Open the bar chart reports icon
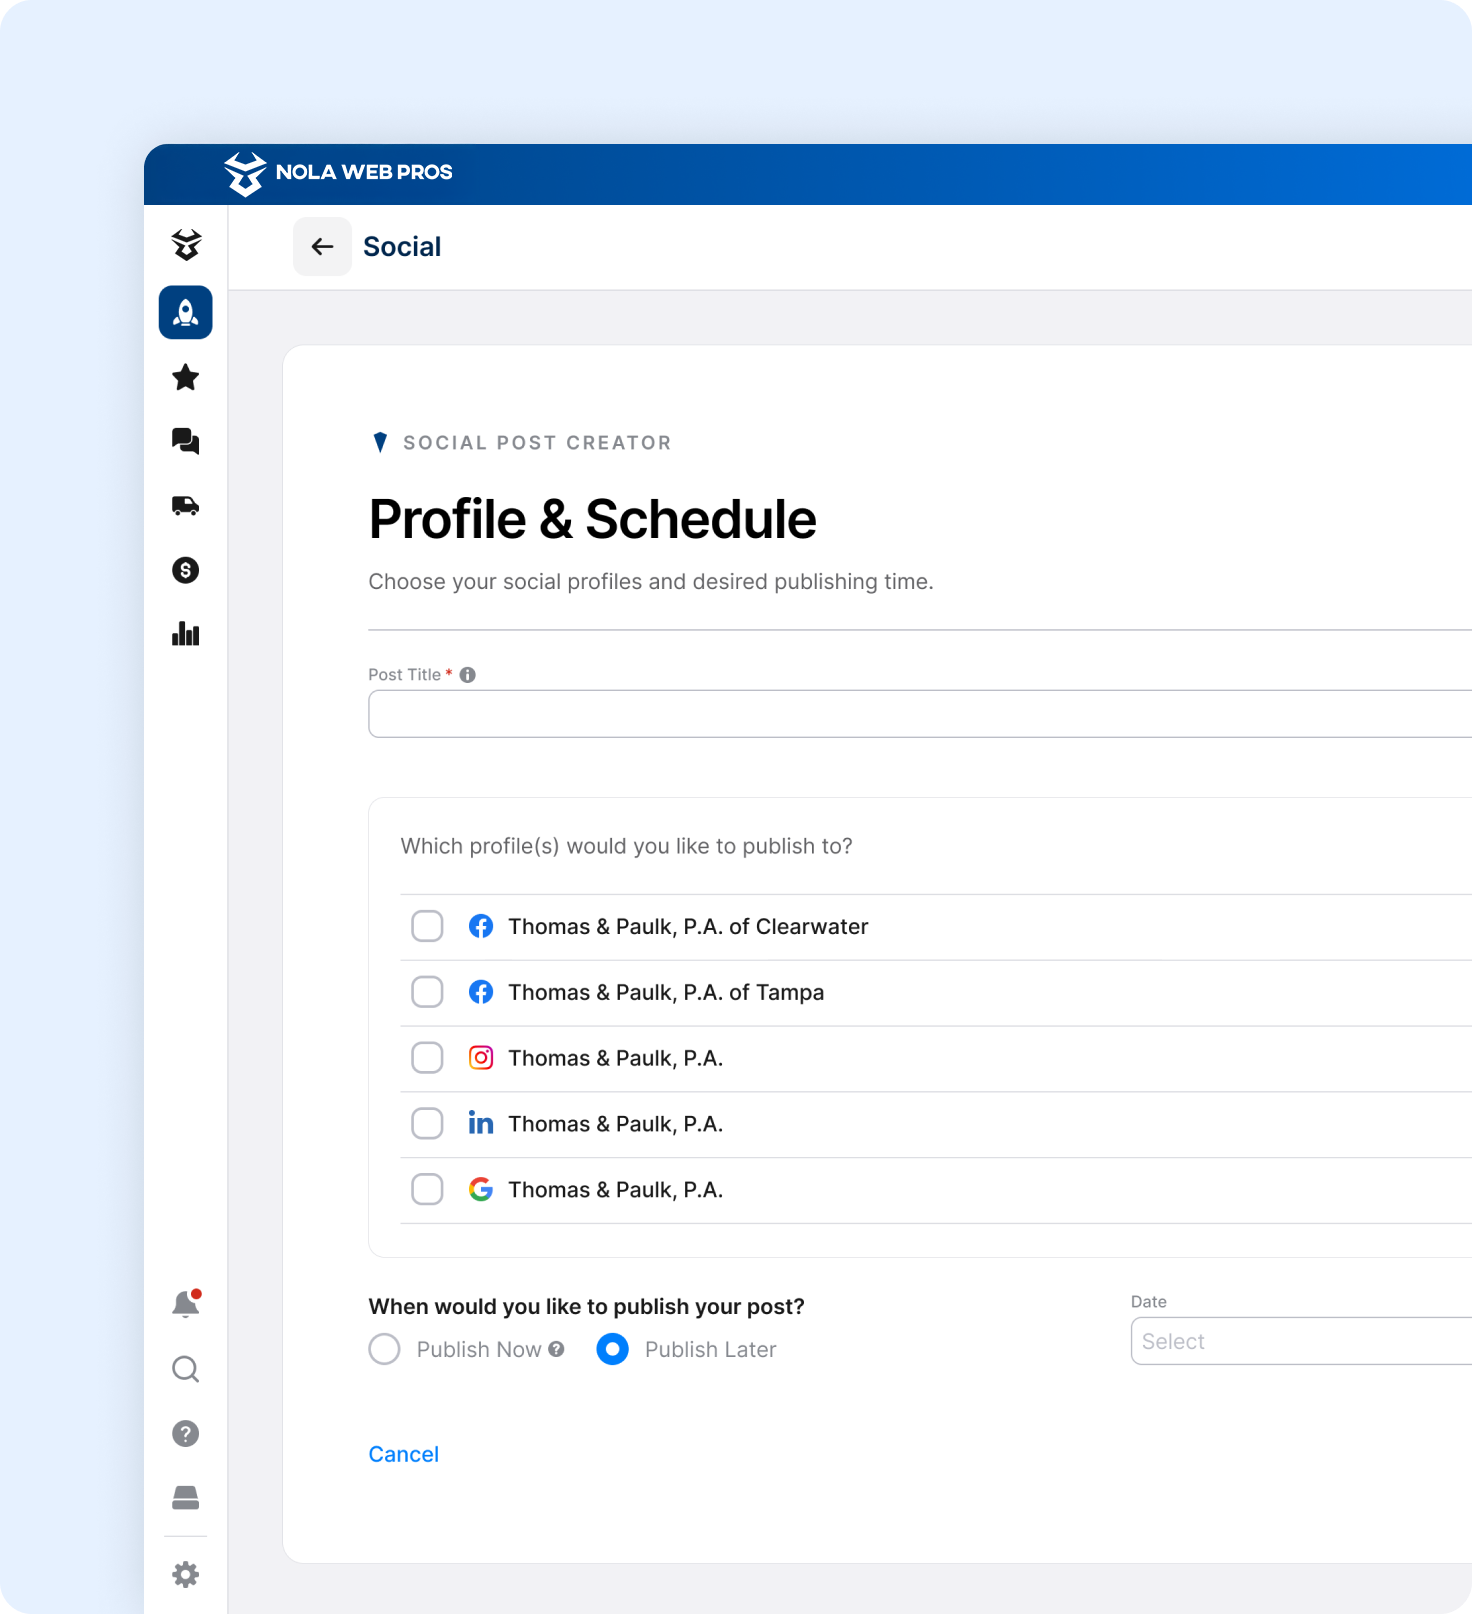The image size is (1472, 1614). click(x=186, y=634)
